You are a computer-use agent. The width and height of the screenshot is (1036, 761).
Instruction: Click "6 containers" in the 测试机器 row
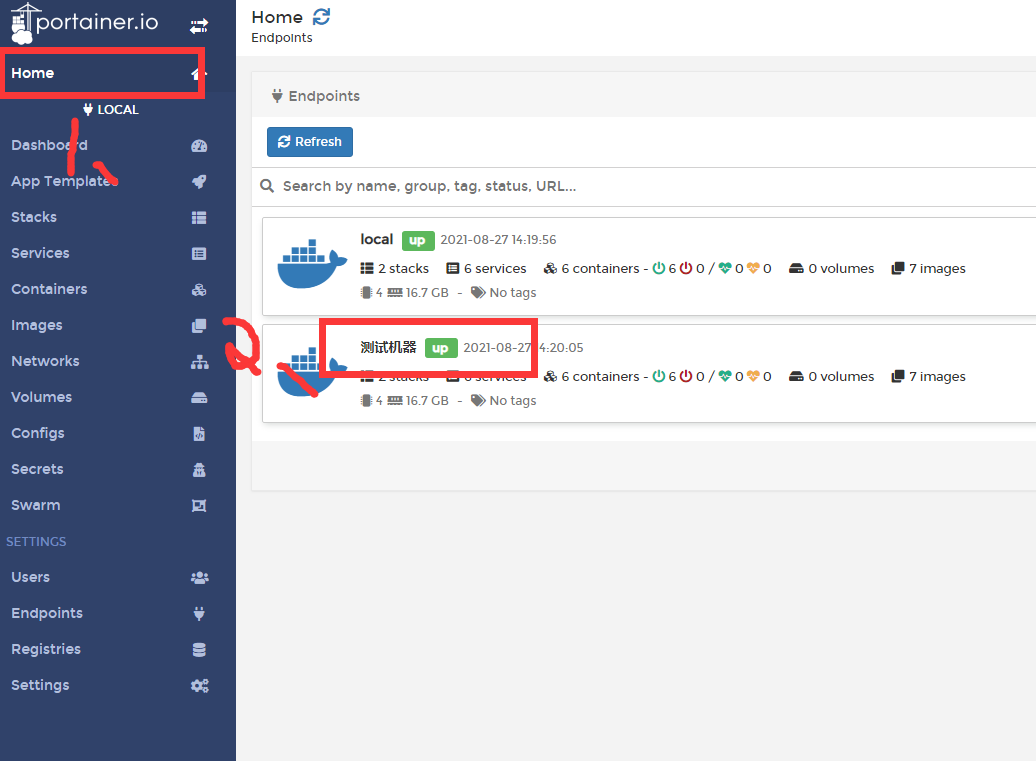tap(591, 377)
